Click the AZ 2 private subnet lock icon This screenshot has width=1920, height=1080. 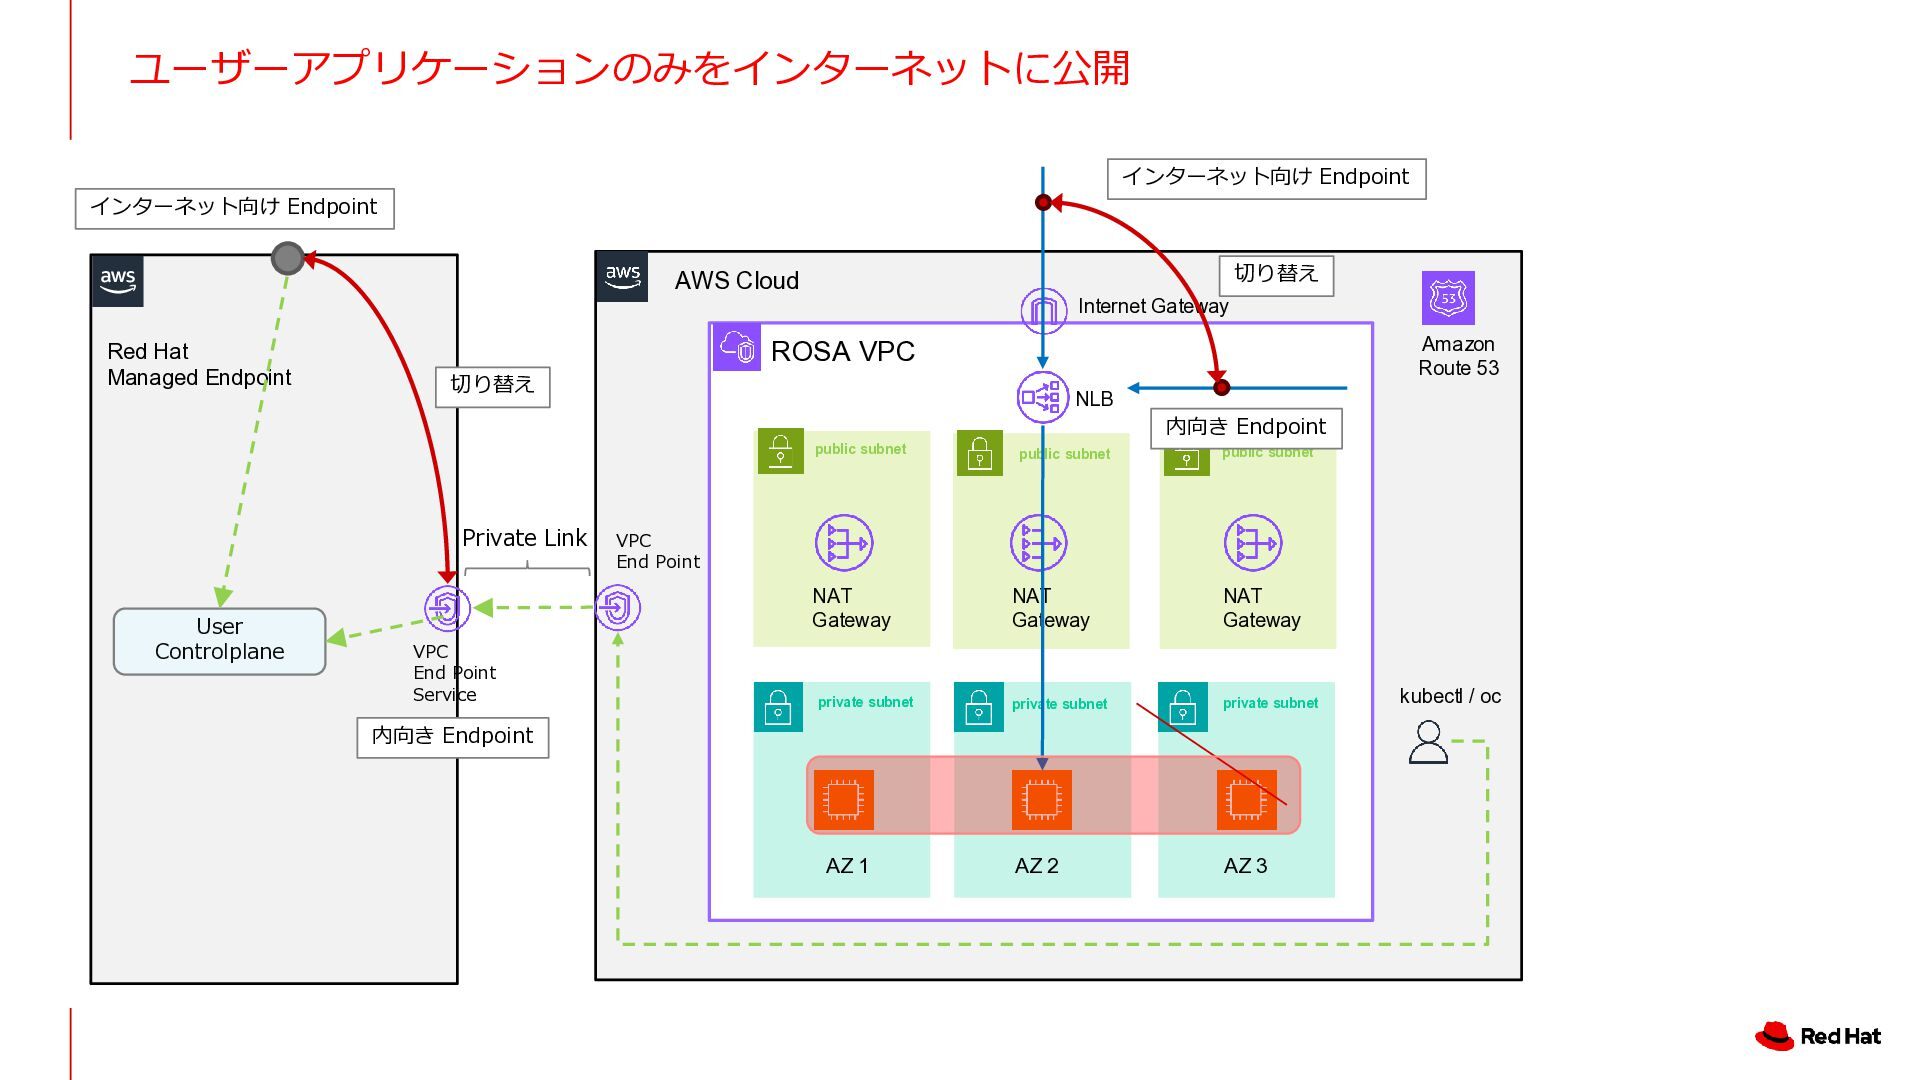(978, 707)
